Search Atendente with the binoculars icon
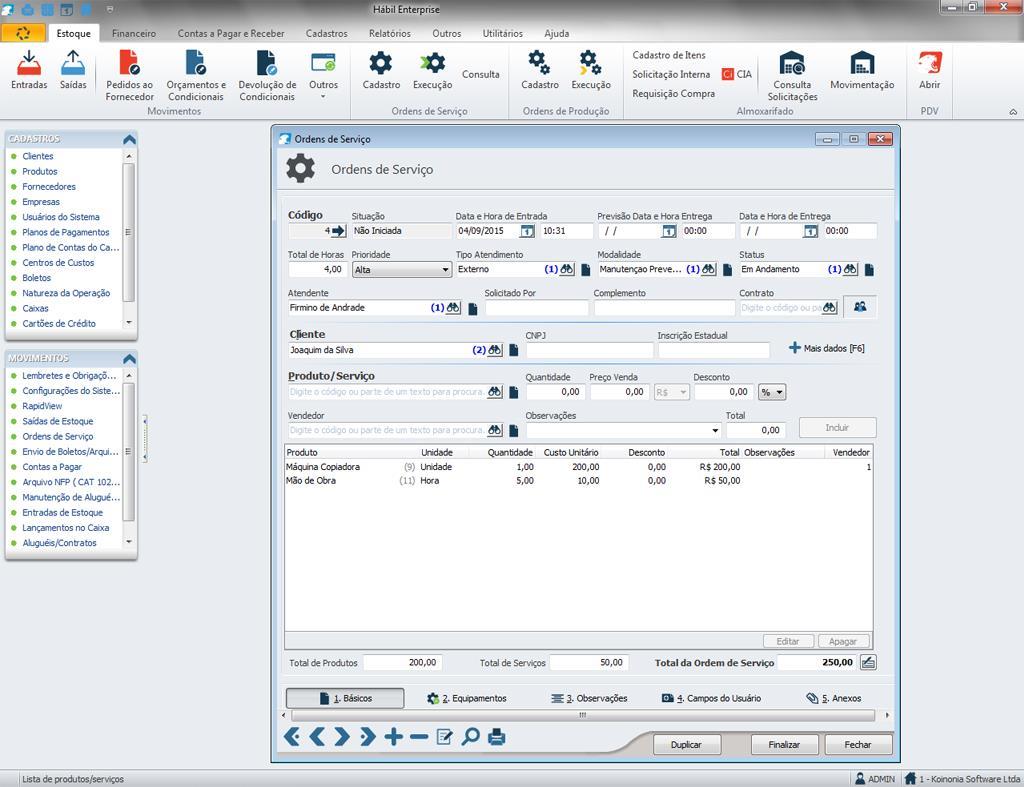Viewport: 1024px width, 787px height. pyautogui.click(x=453, y=308)
